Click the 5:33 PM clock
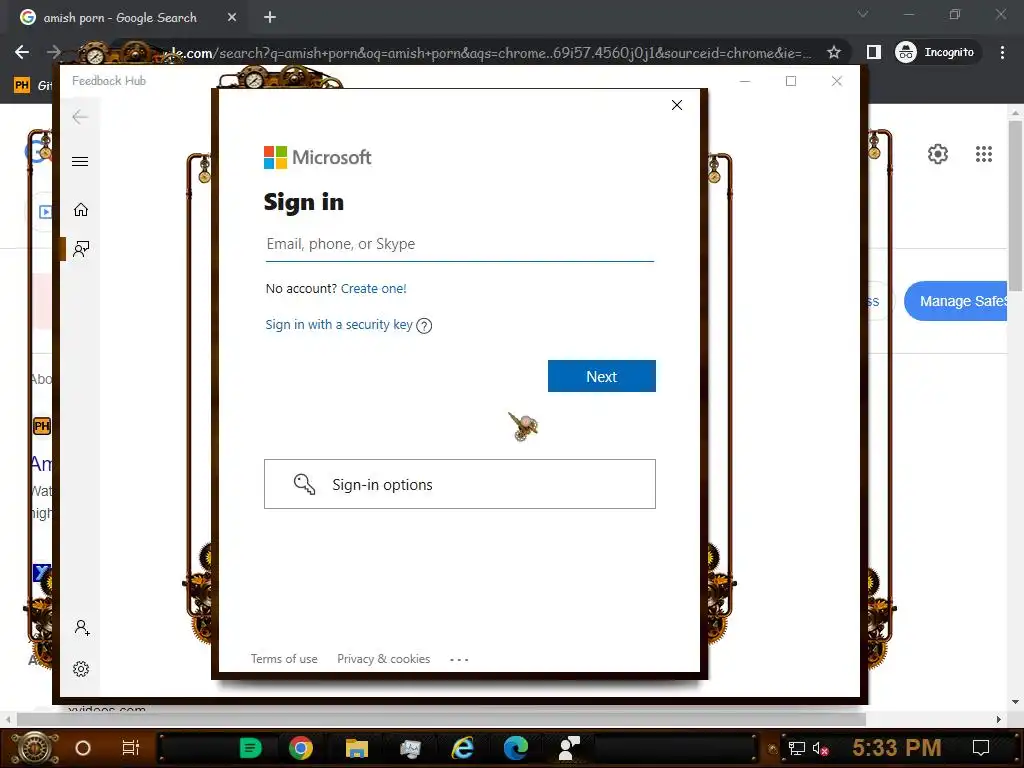 896,747
